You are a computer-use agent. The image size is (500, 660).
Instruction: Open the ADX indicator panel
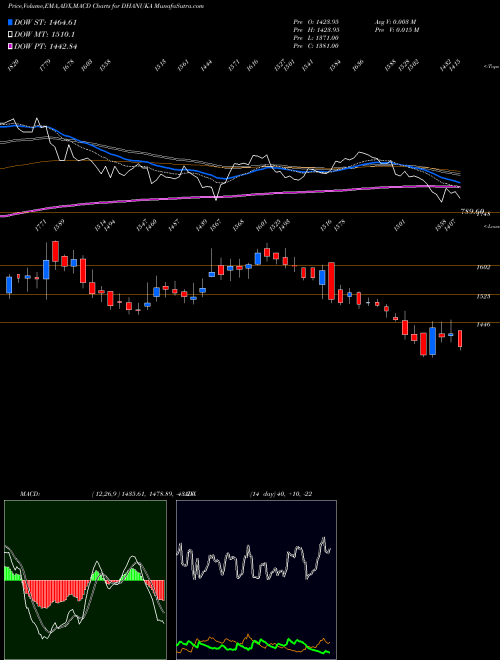256,580
